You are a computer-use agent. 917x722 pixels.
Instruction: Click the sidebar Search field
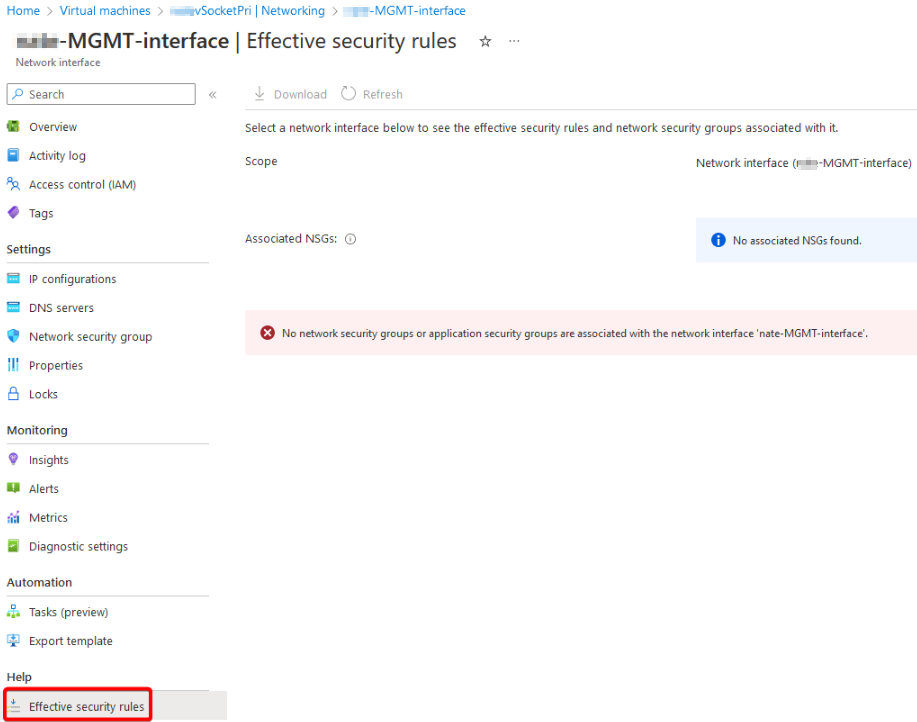point(101,94)
